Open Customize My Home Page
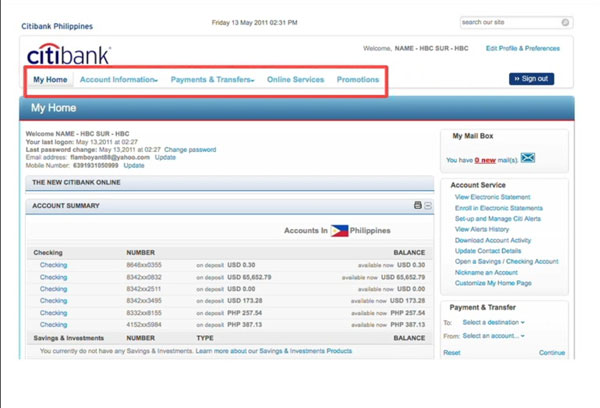The image size is (600, 408). 493,283
